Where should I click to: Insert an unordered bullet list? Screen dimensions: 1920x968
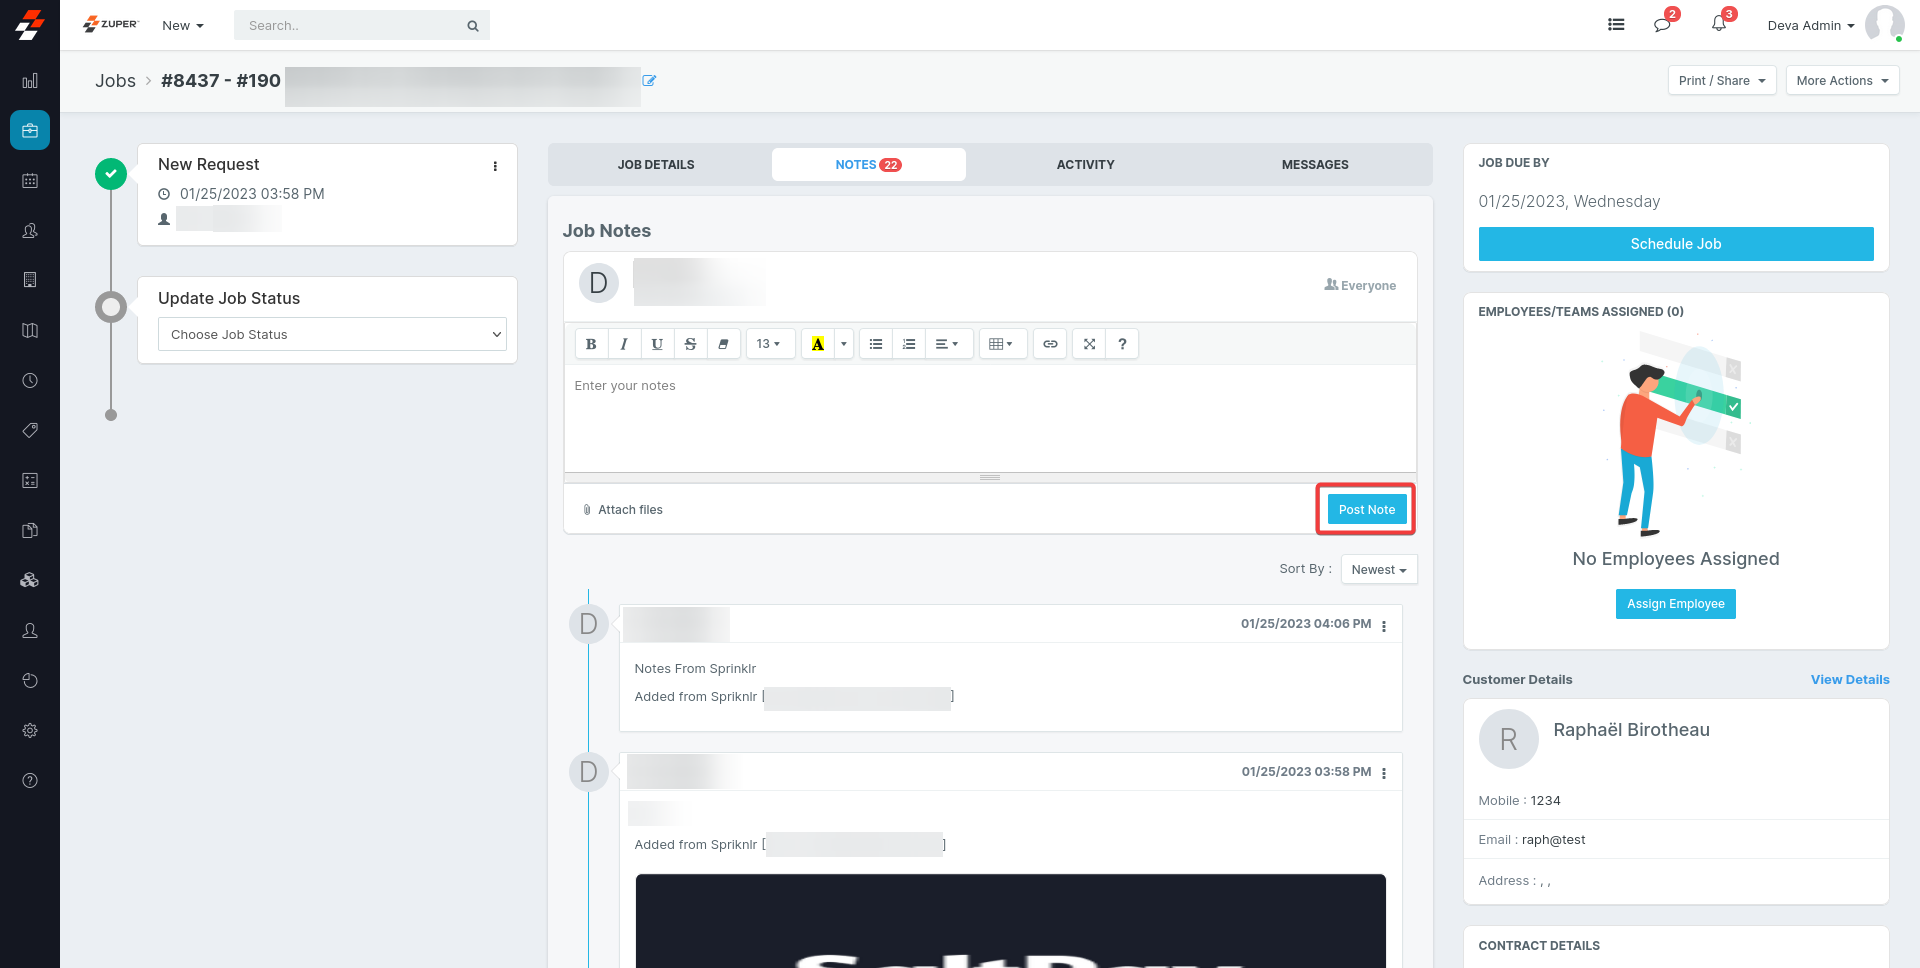tap(876, 344)
